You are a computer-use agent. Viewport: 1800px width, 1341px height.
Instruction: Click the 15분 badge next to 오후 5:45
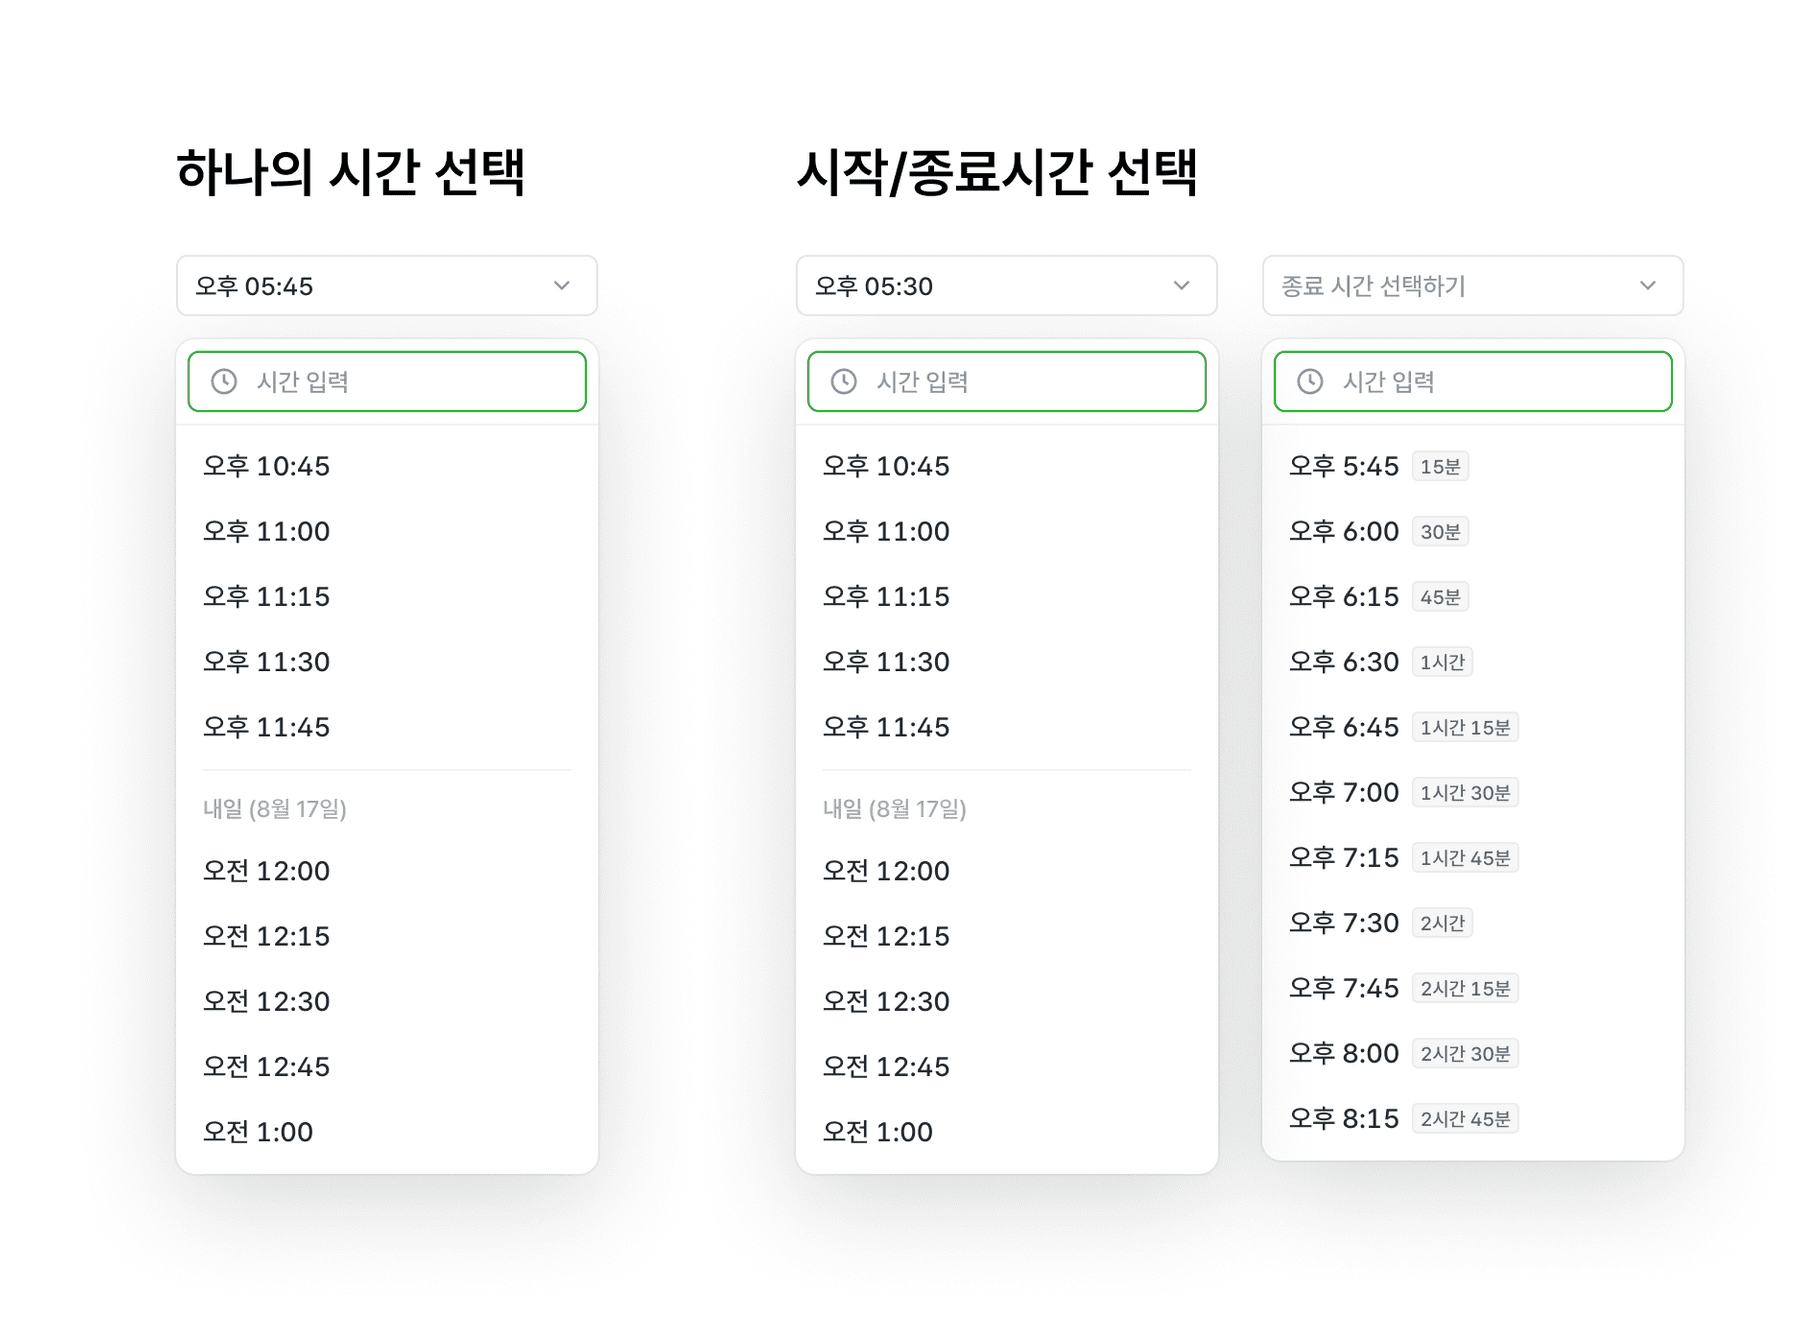tap(1441, 465)
